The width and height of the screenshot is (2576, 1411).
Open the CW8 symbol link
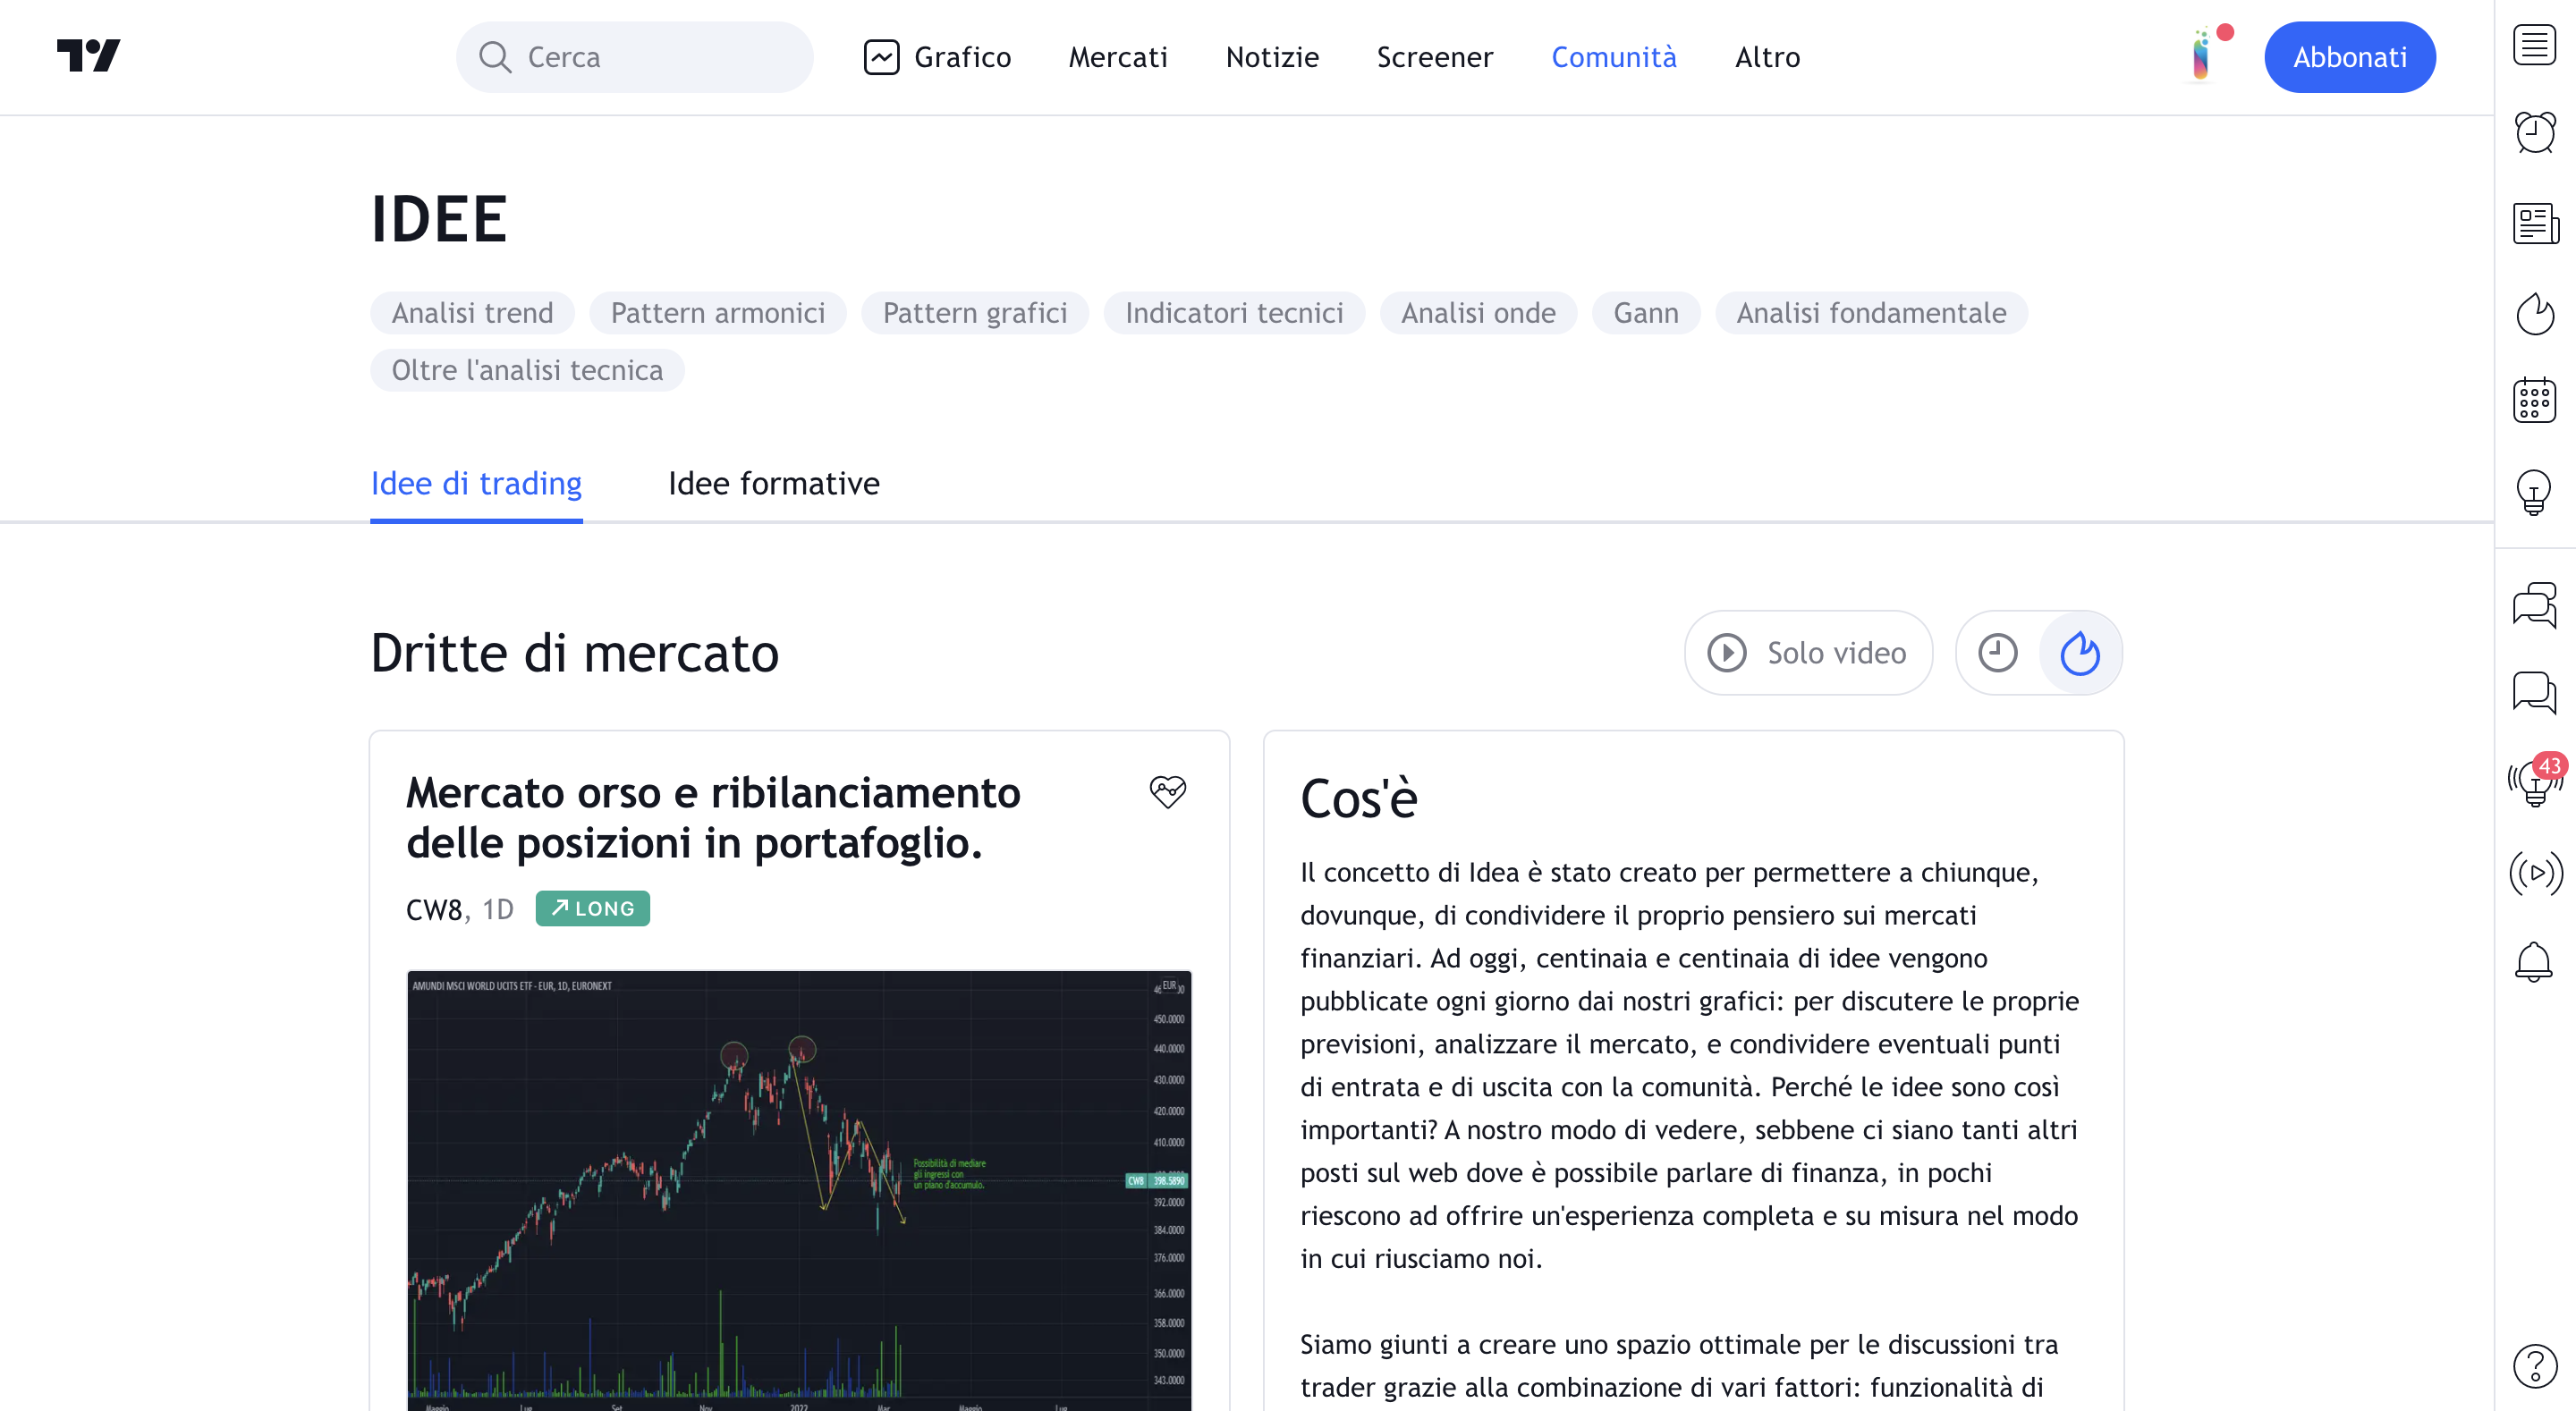(x=434, y=909)
